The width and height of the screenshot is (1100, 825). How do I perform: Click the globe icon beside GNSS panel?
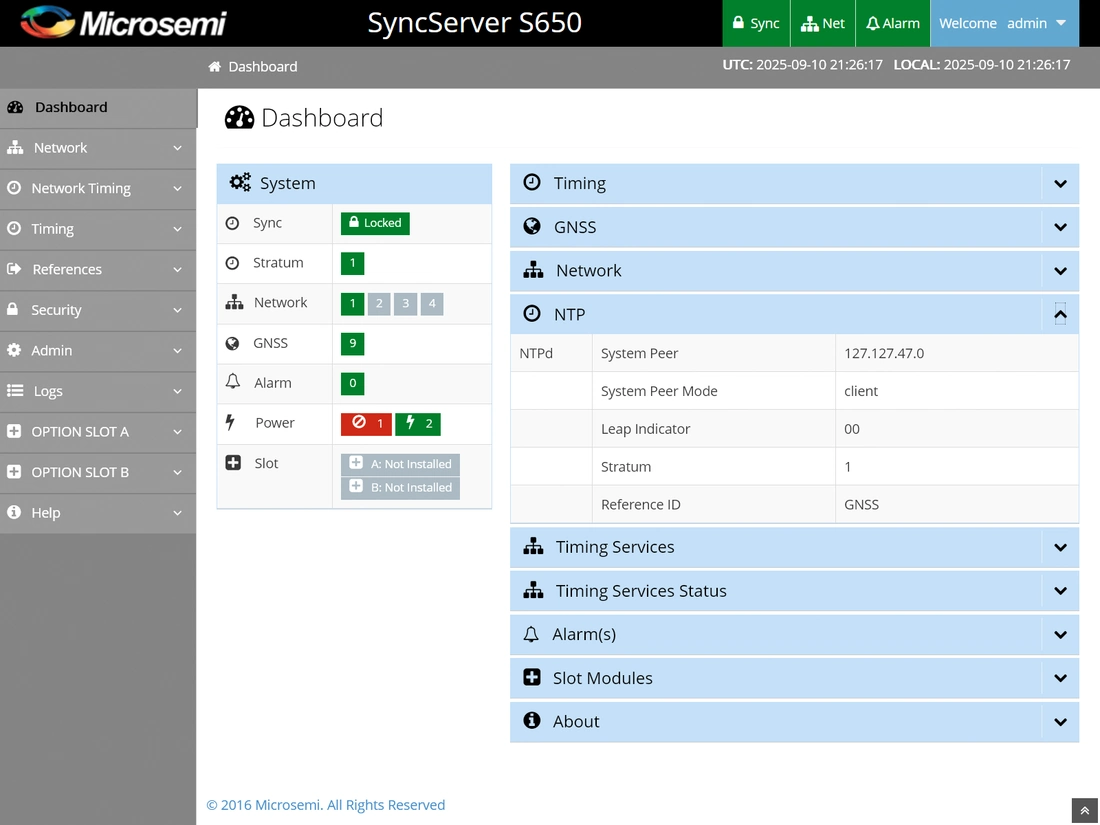click(x=532, y=226)
